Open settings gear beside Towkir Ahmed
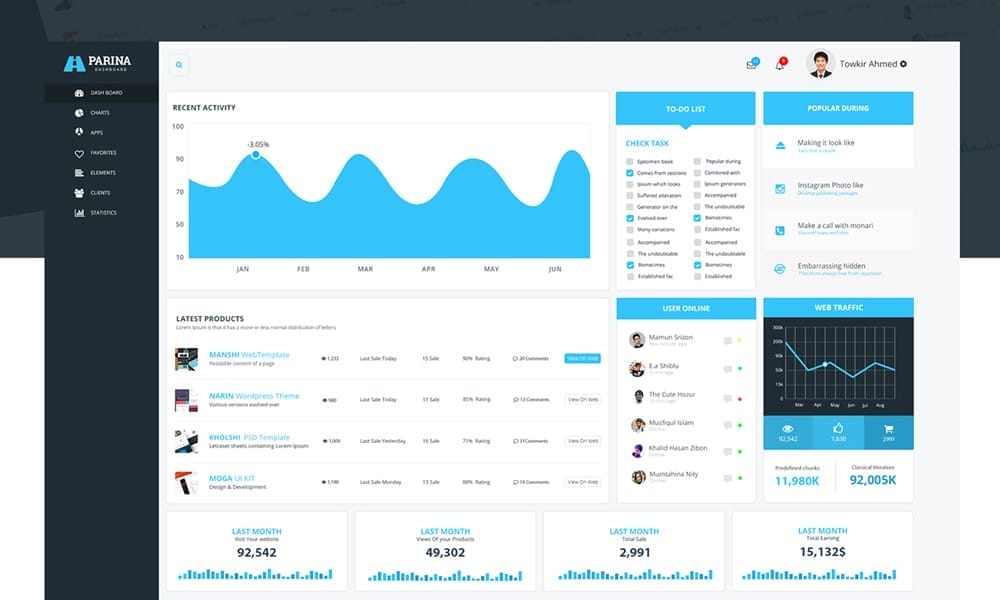 903,64
